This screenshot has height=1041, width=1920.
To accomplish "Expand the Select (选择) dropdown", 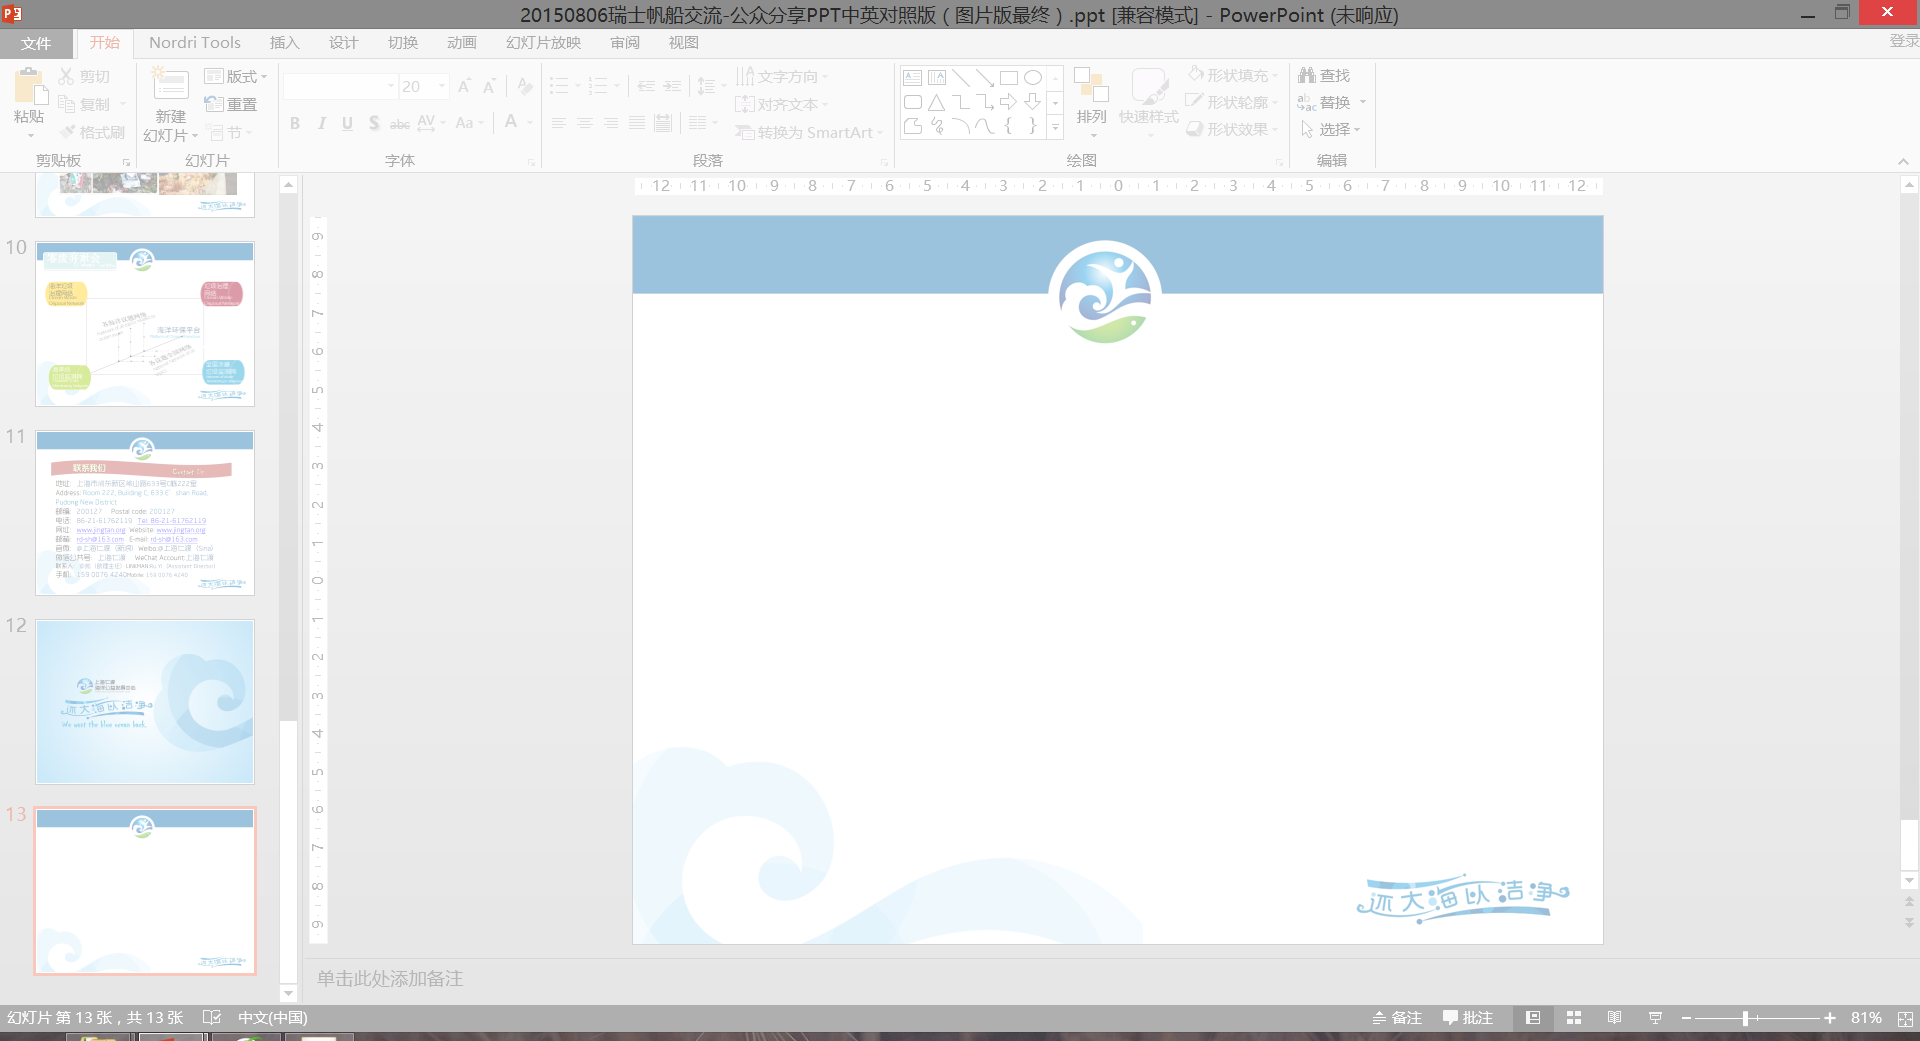I will coord(1357,130).
